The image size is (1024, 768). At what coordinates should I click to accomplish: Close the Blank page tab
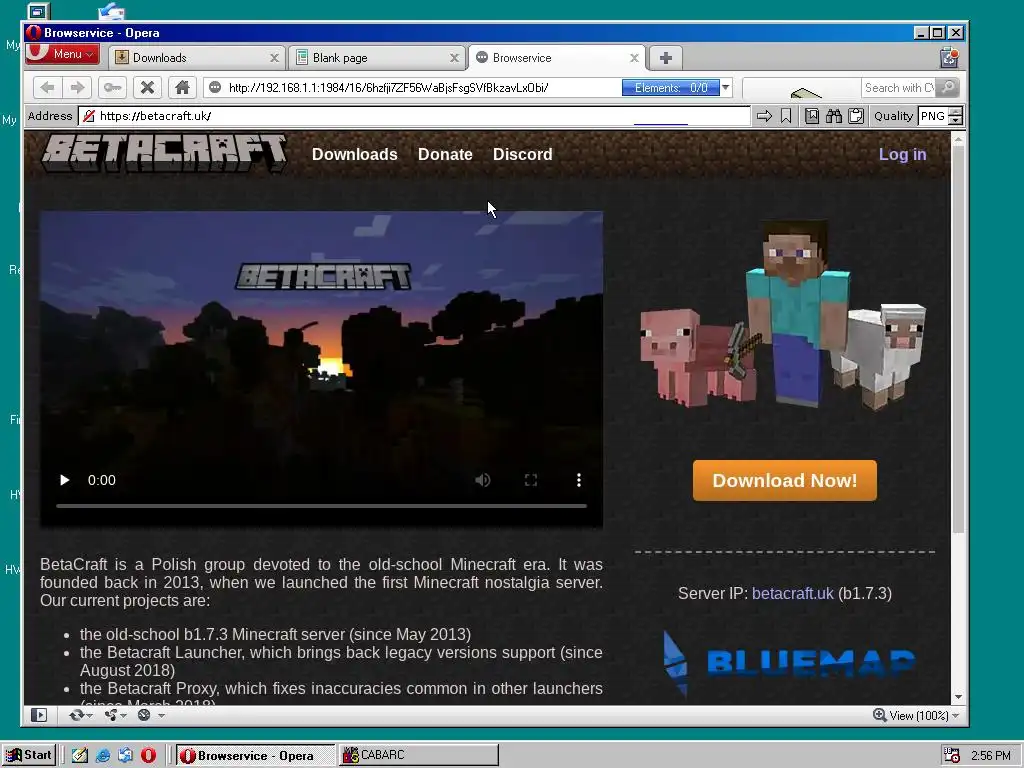454,58
